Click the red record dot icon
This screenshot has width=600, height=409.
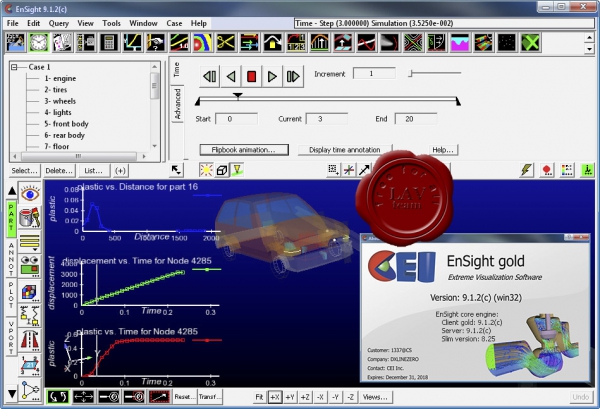[x=547, y=170]
